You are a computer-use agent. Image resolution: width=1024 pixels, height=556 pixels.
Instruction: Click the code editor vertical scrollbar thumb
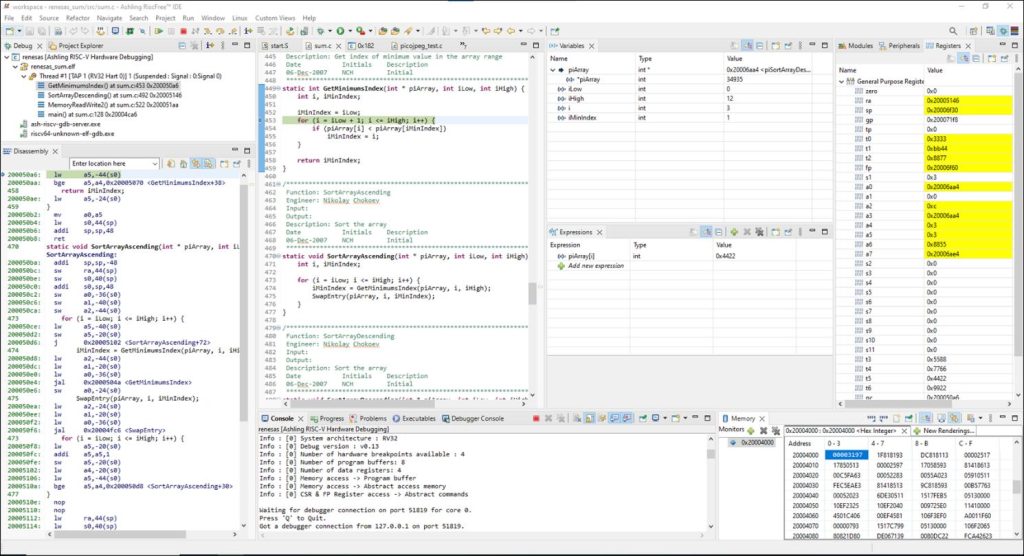click(532, 293)
